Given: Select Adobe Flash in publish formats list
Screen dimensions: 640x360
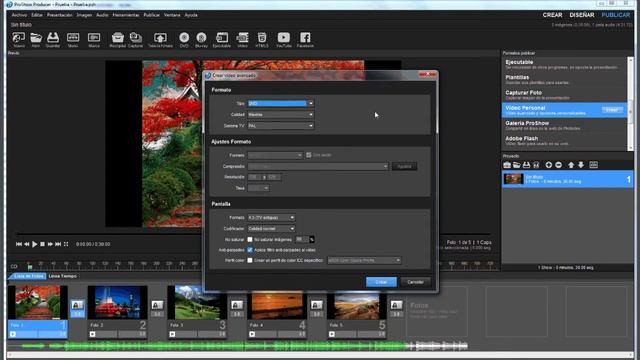Looking at the screenshot, I should [x=564, y=141].
